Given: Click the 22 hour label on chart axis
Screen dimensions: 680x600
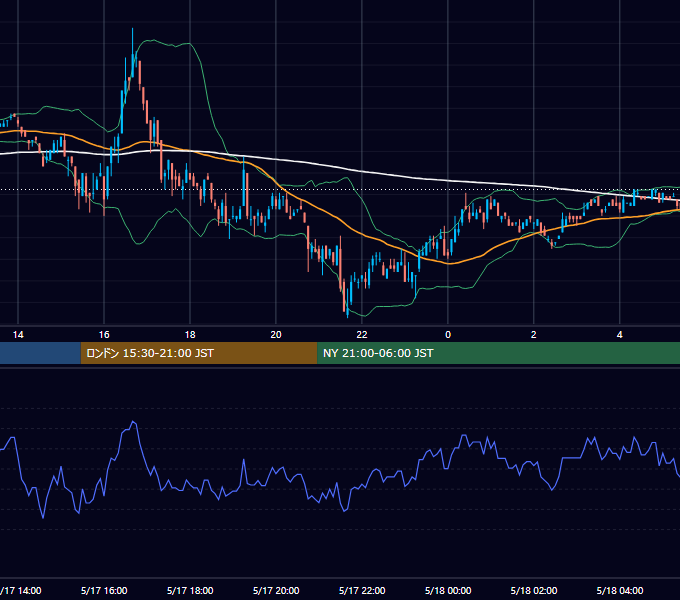Looking at the screenshot, I should point(362,335).
